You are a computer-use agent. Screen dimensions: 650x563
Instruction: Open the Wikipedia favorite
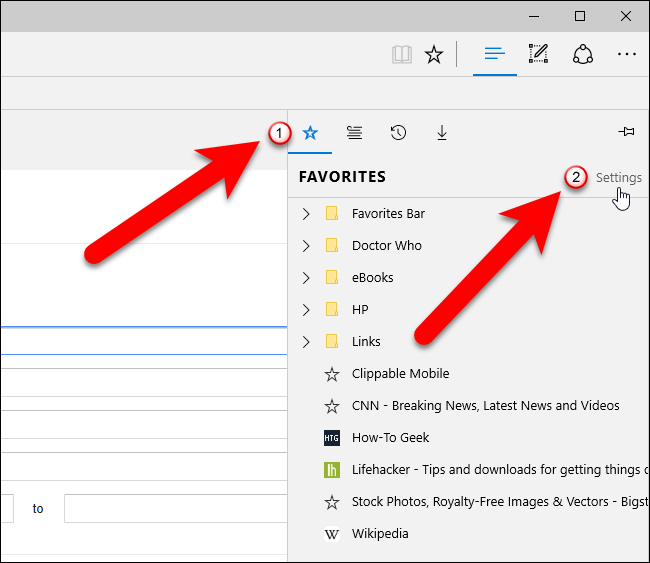click(380, 533)
